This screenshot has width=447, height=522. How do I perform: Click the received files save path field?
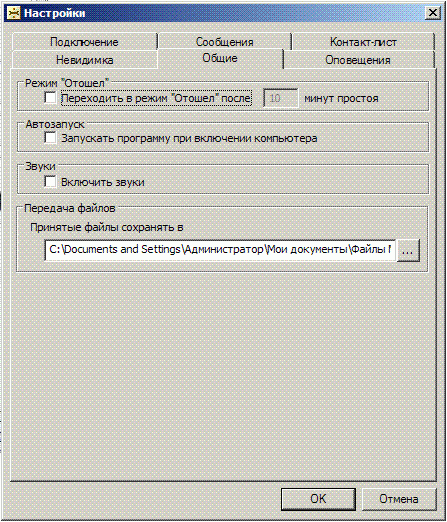[220, 250]
